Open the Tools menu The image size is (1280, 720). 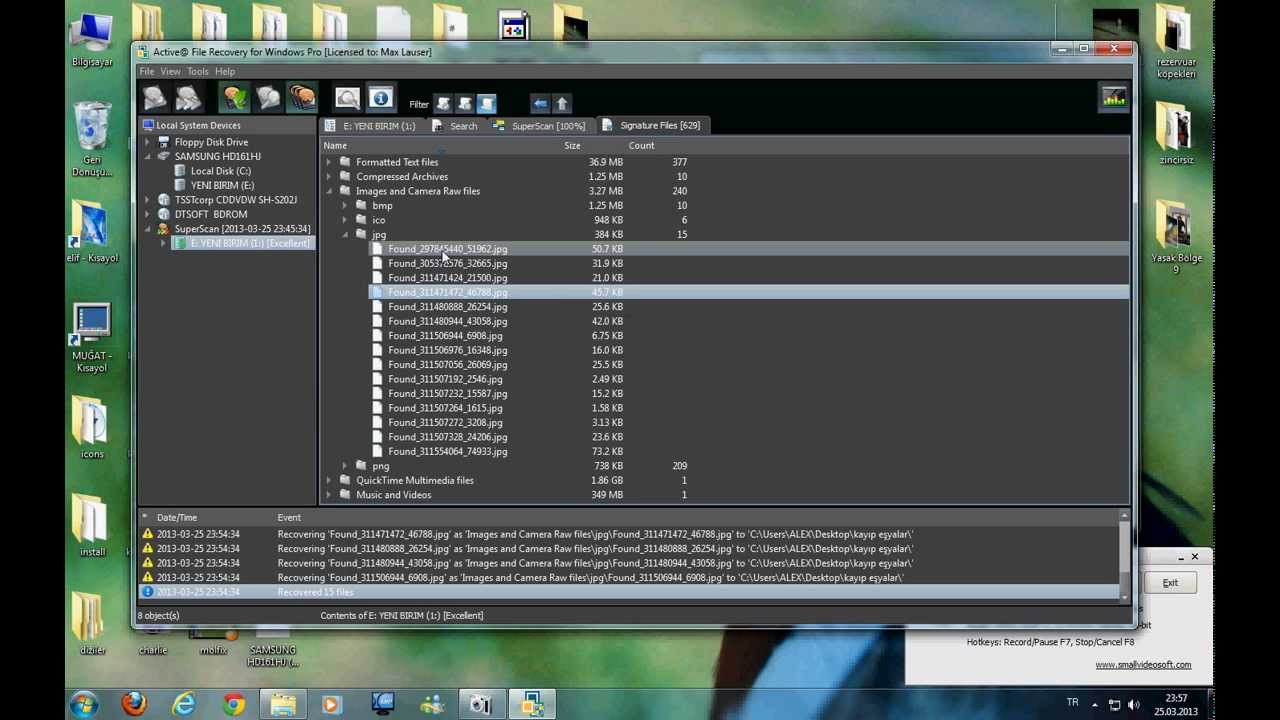tap(198, 72)
